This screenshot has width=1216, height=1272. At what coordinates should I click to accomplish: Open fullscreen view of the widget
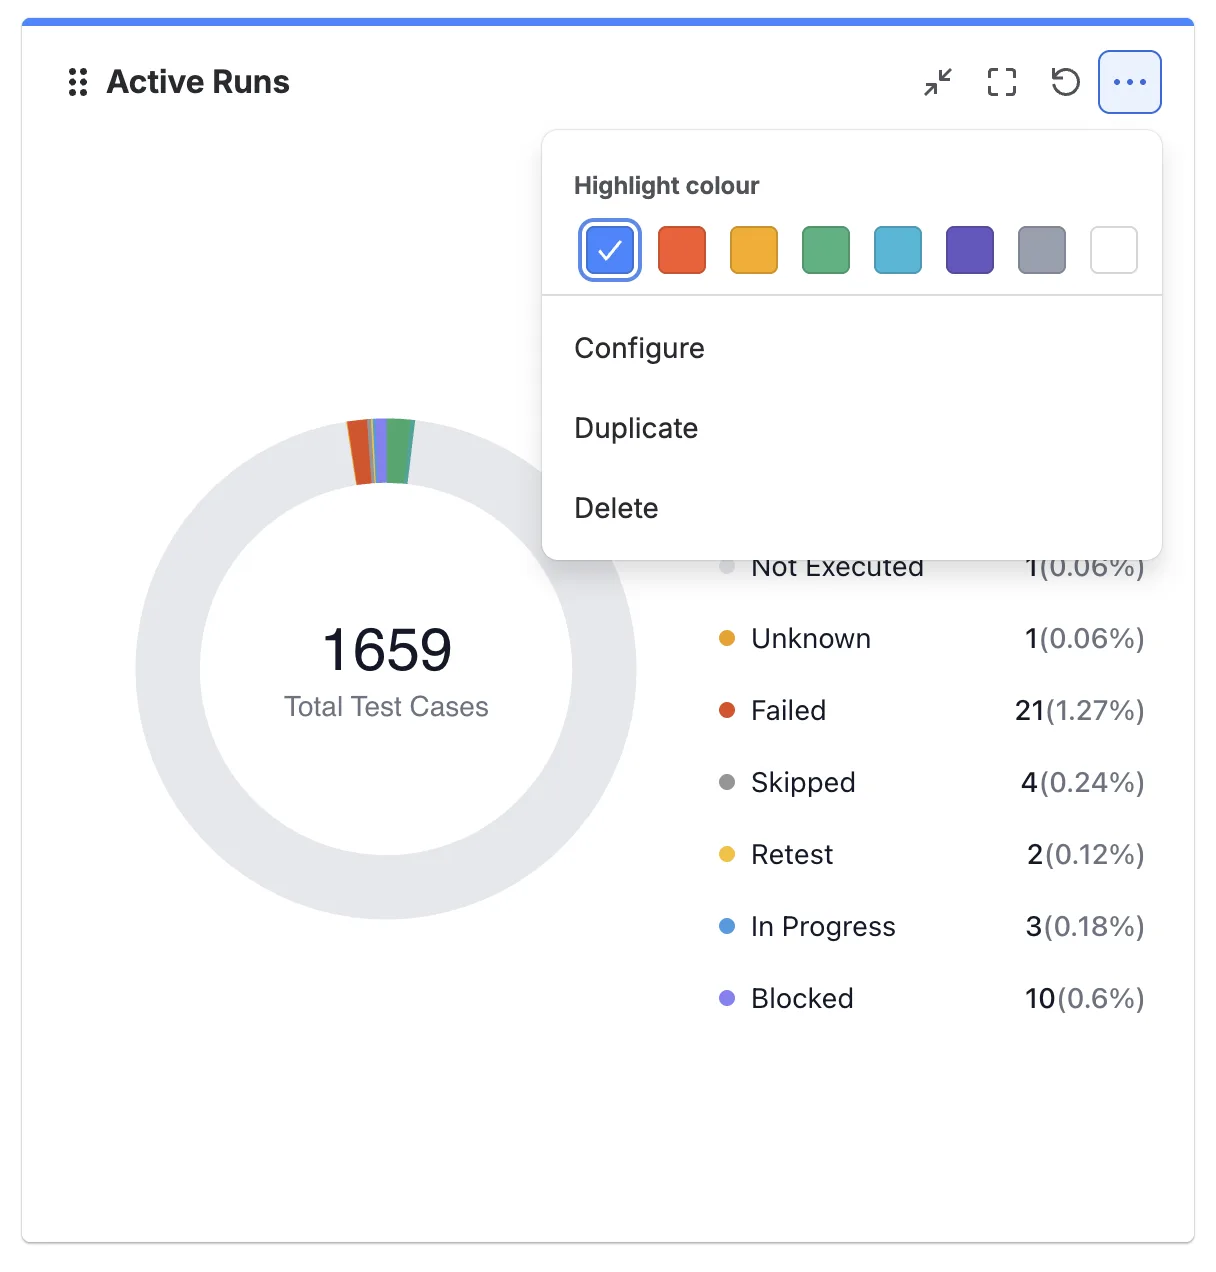click(x=1002, y=82)
